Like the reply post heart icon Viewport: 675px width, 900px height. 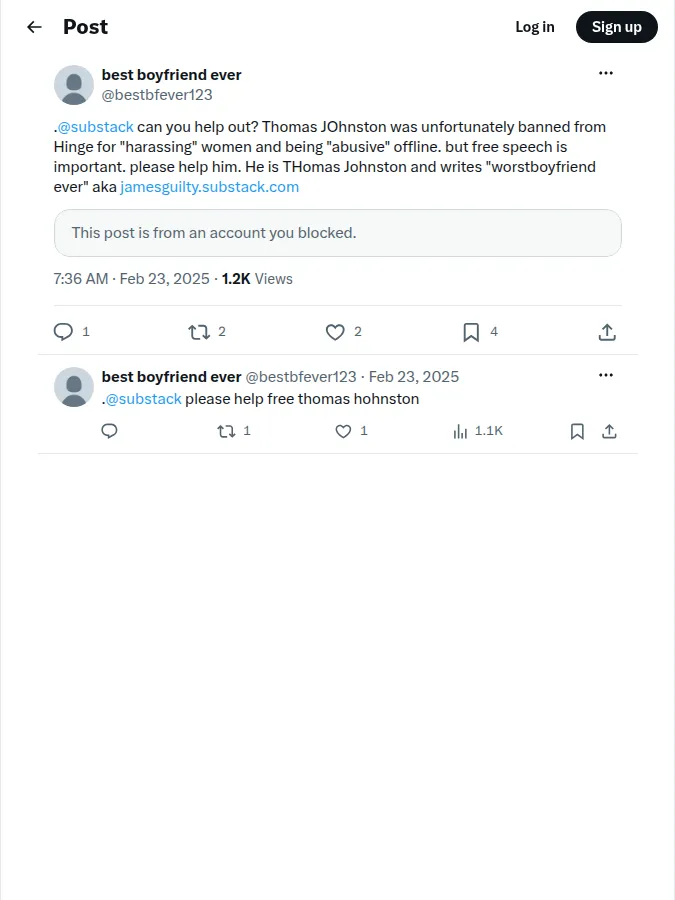pyautogui.click(x=343, y=431)
